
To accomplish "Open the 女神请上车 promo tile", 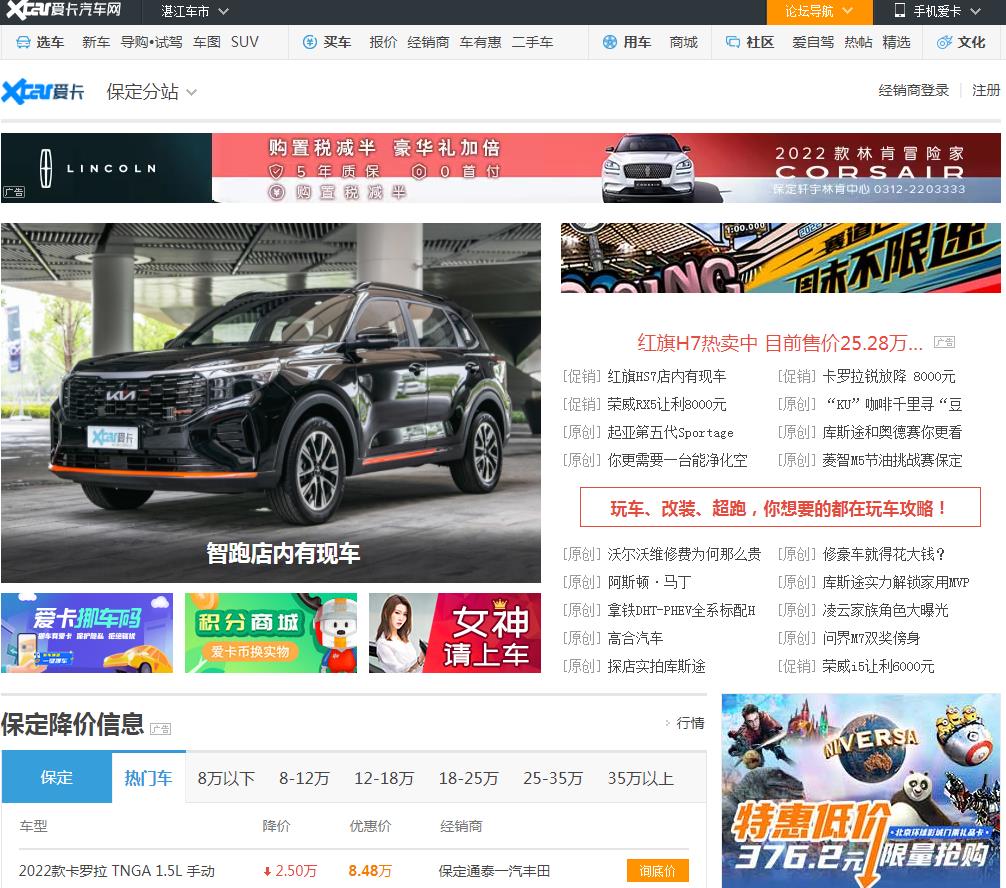I will tap(455, 633).
